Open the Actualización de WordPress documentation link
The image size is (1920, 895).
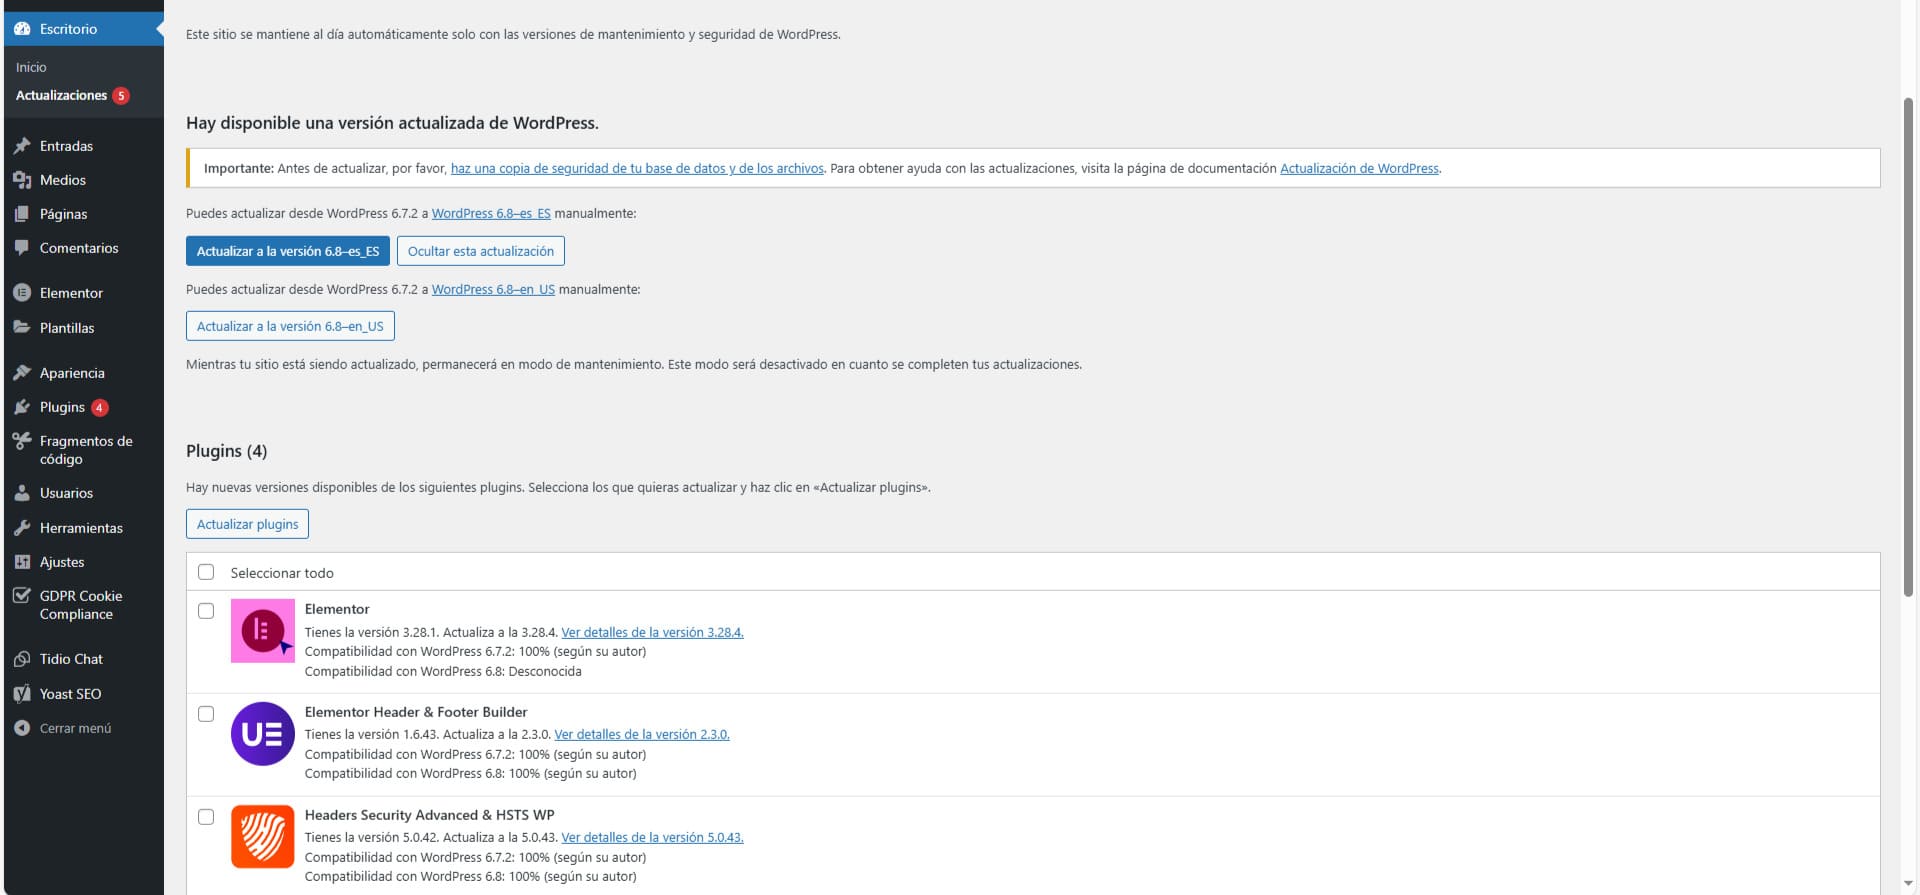[x=1359, y=168]
